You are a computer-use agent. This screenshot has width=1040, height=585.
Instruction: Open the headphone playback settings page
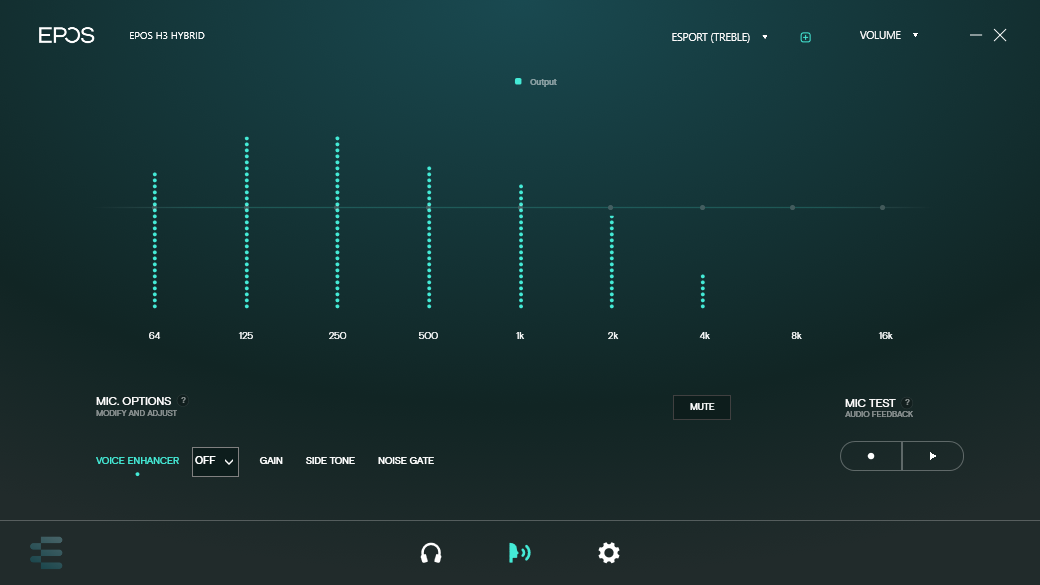click(431, 552)
